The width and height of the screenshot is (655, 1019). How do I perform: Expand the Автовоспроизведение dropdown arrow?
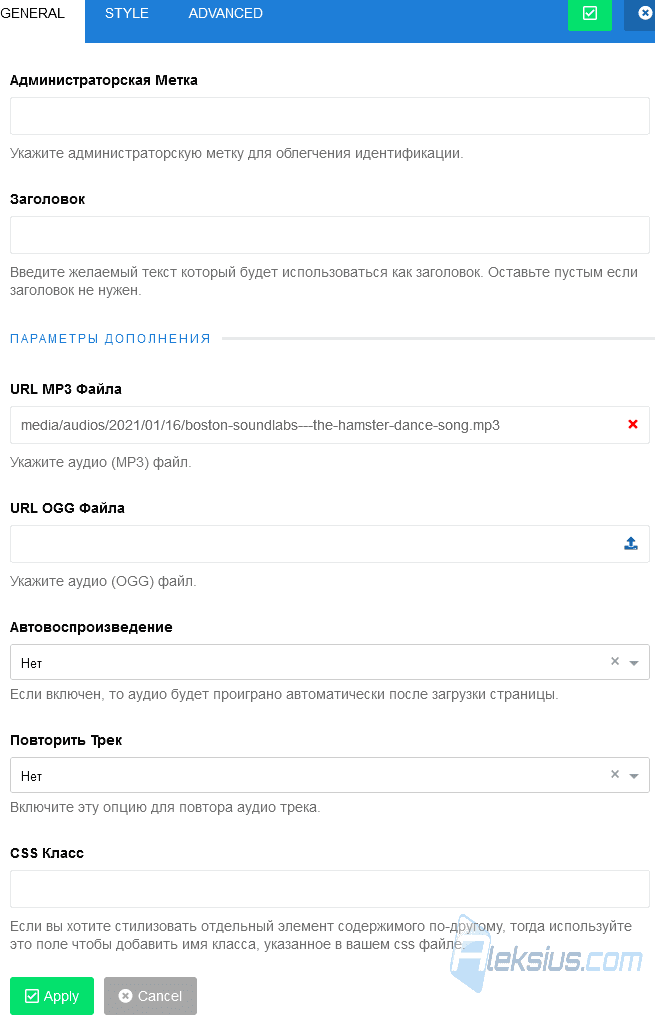coord(634,663)
